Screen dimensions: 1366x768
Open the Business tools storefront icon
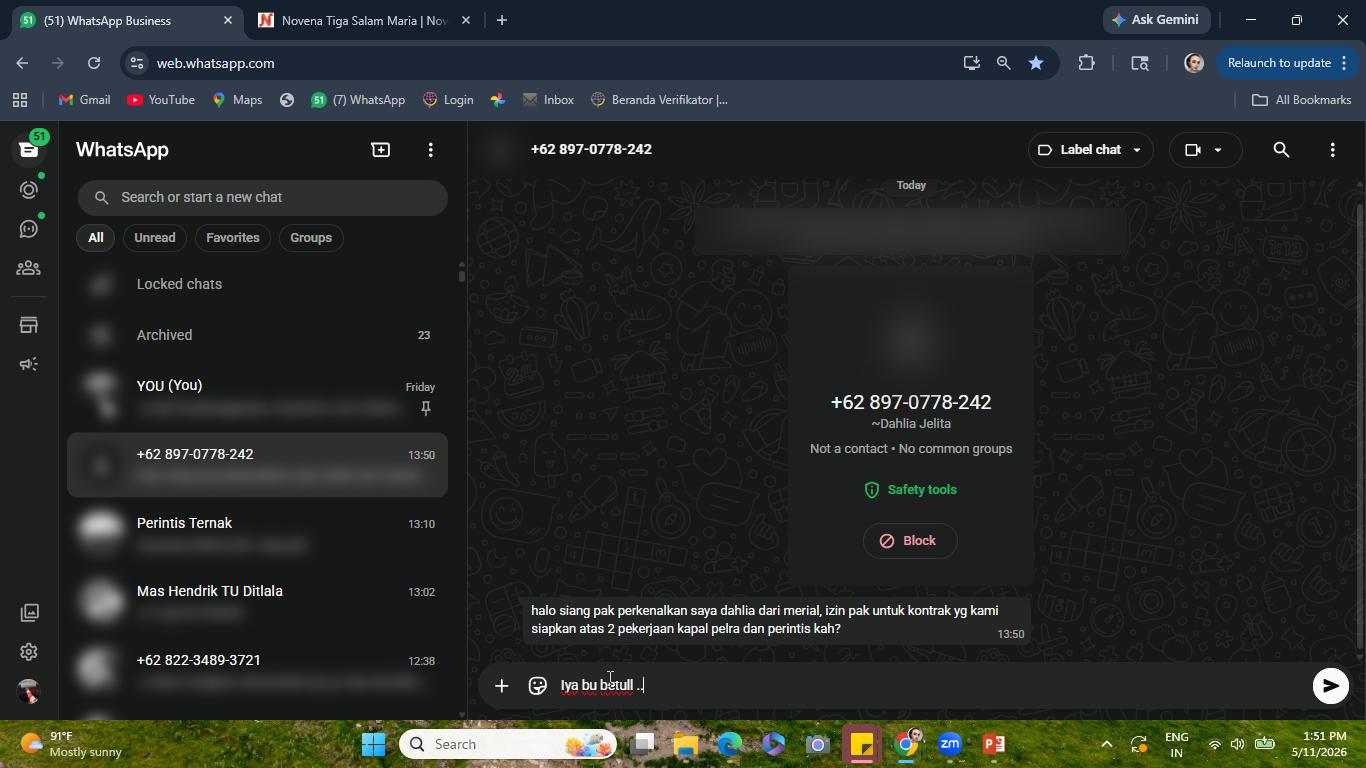28,325
